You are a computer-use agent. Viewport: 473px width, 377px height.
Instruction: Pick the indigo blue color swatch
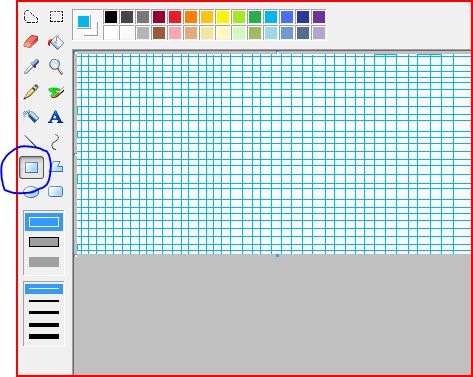(287, 17)
